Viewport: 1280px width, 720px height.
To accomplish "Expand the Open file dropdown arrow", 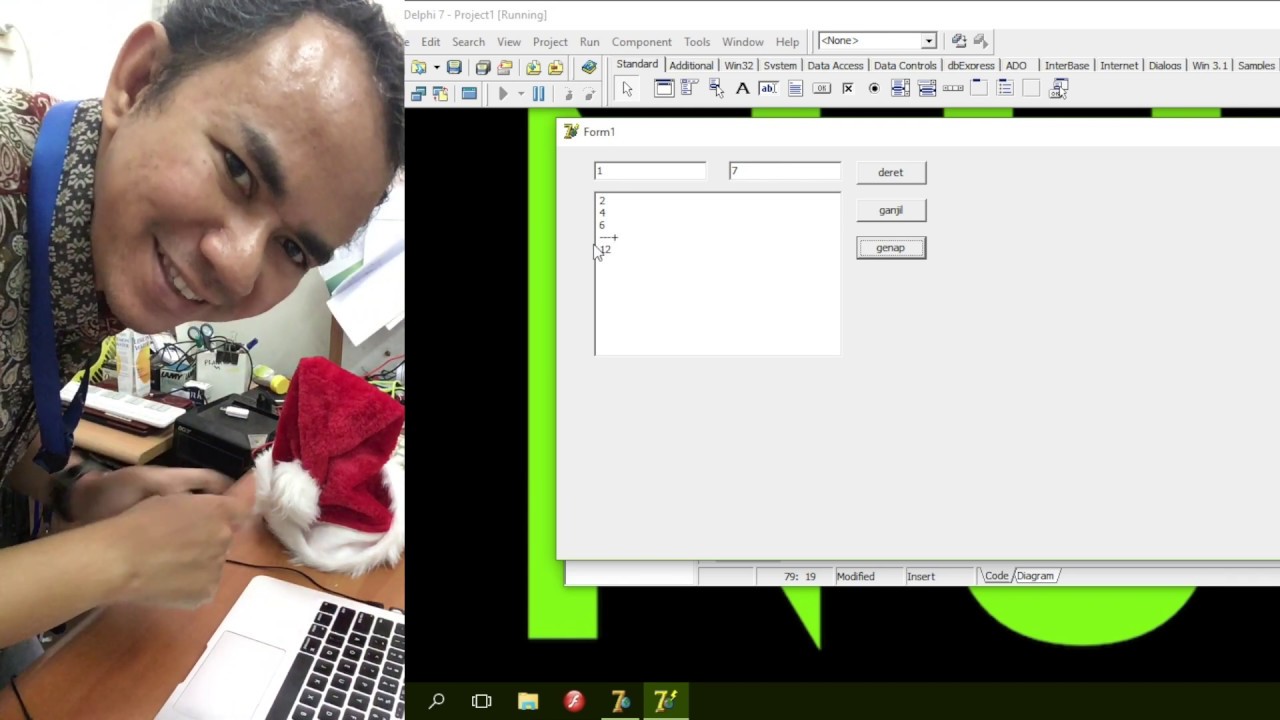I will [437, 67].
